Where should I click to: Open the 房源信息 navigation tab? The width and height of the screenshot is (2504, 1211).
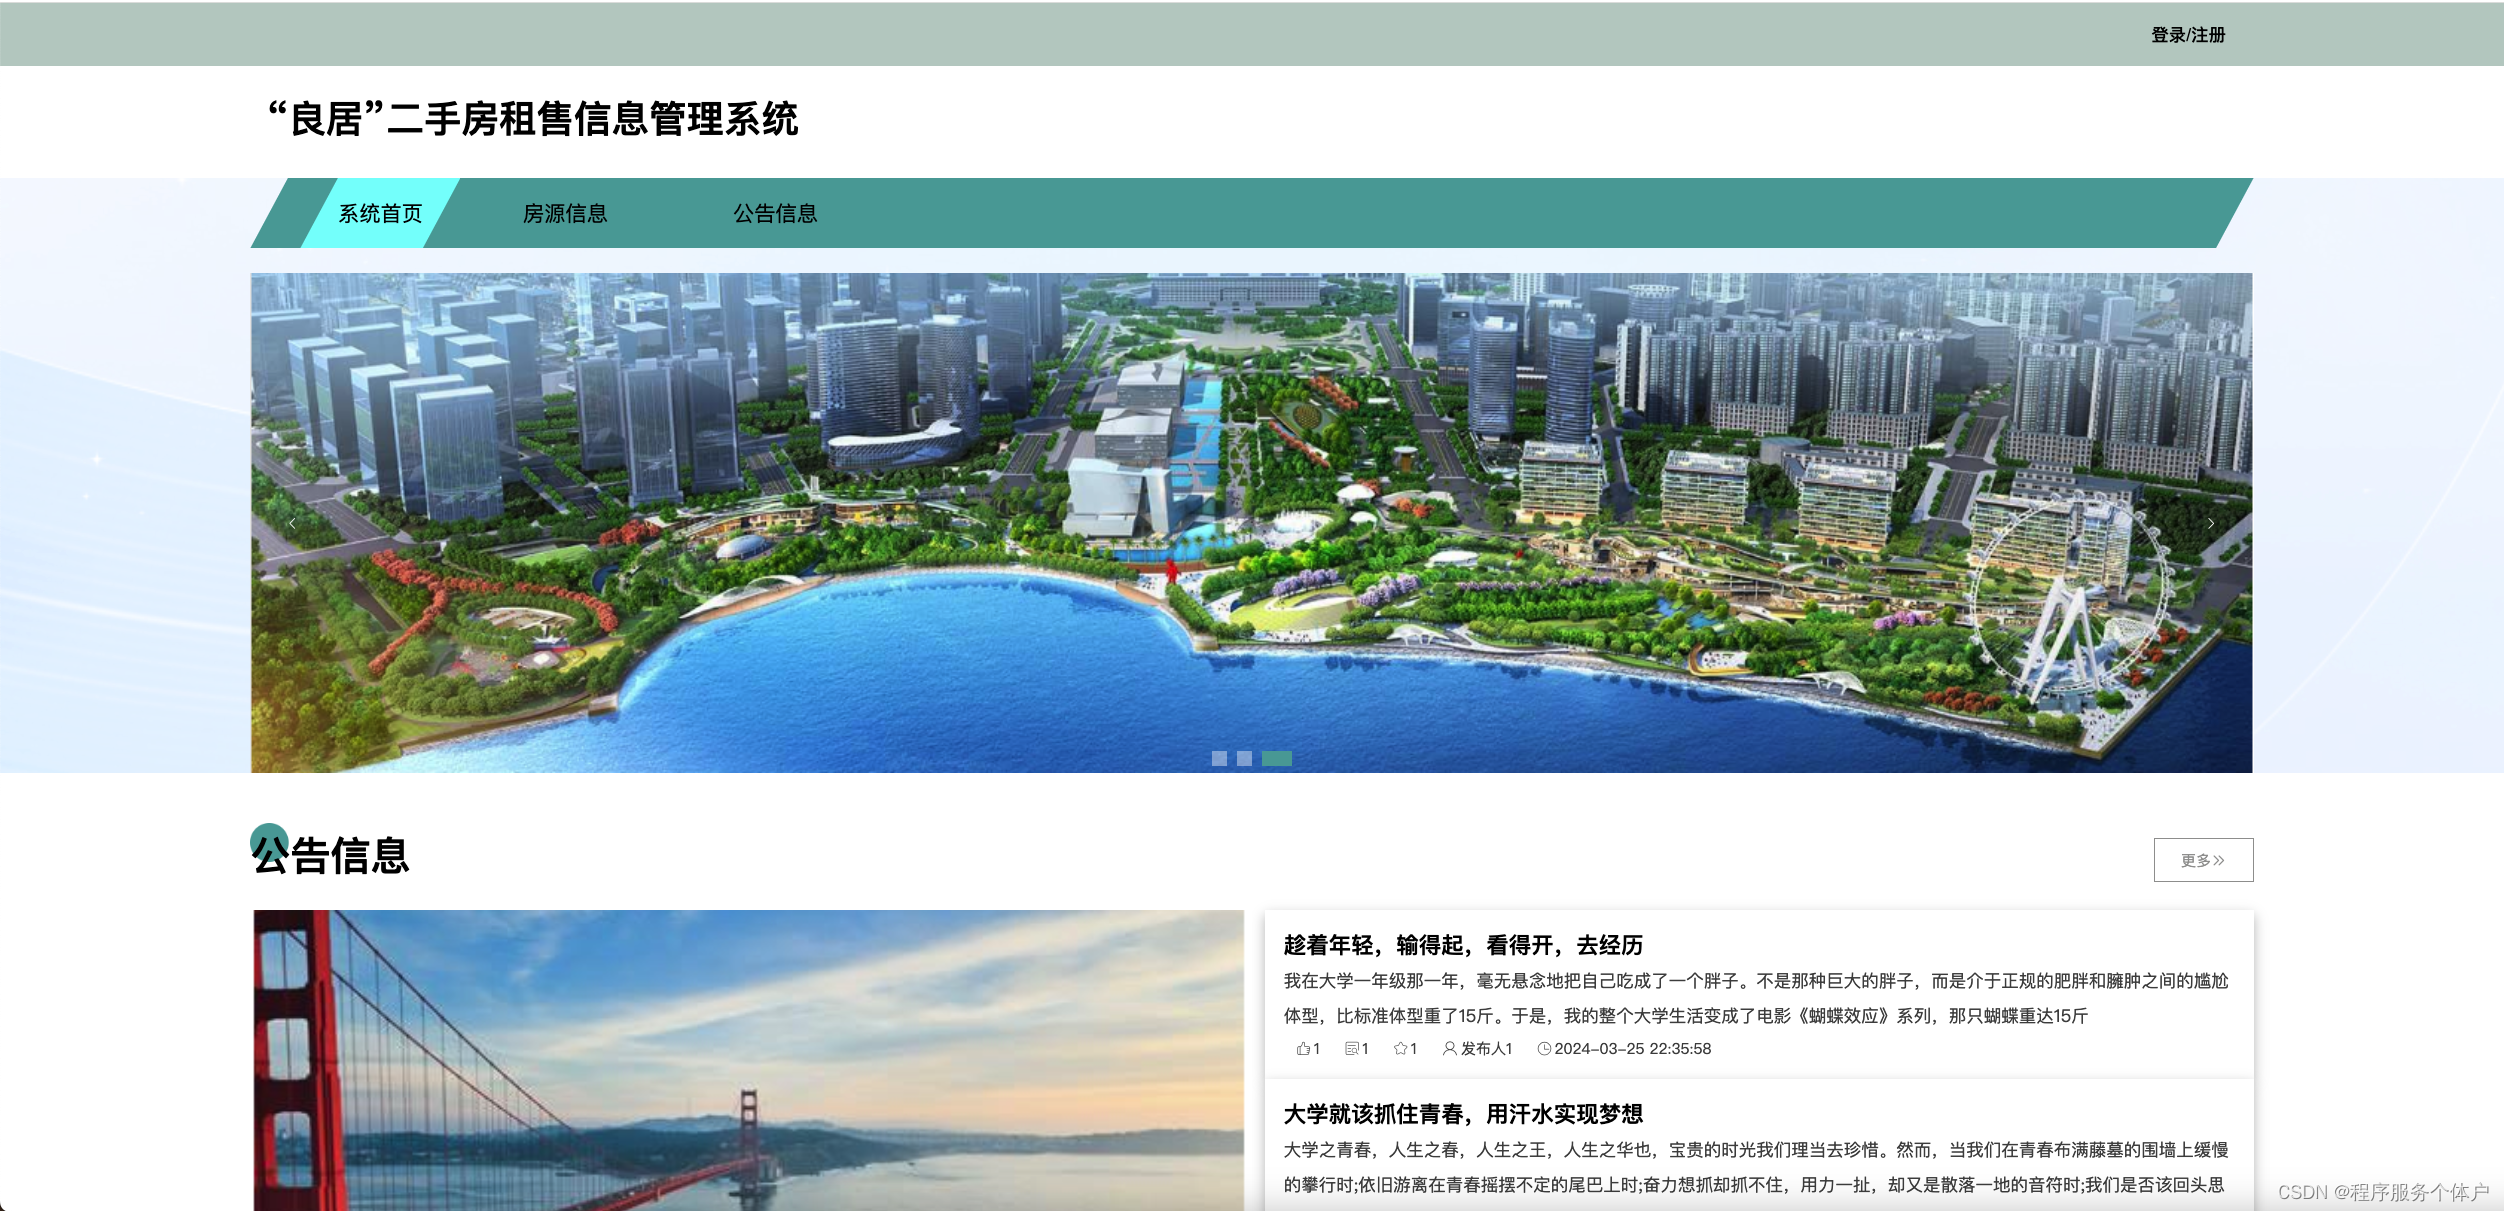(565, 213)
